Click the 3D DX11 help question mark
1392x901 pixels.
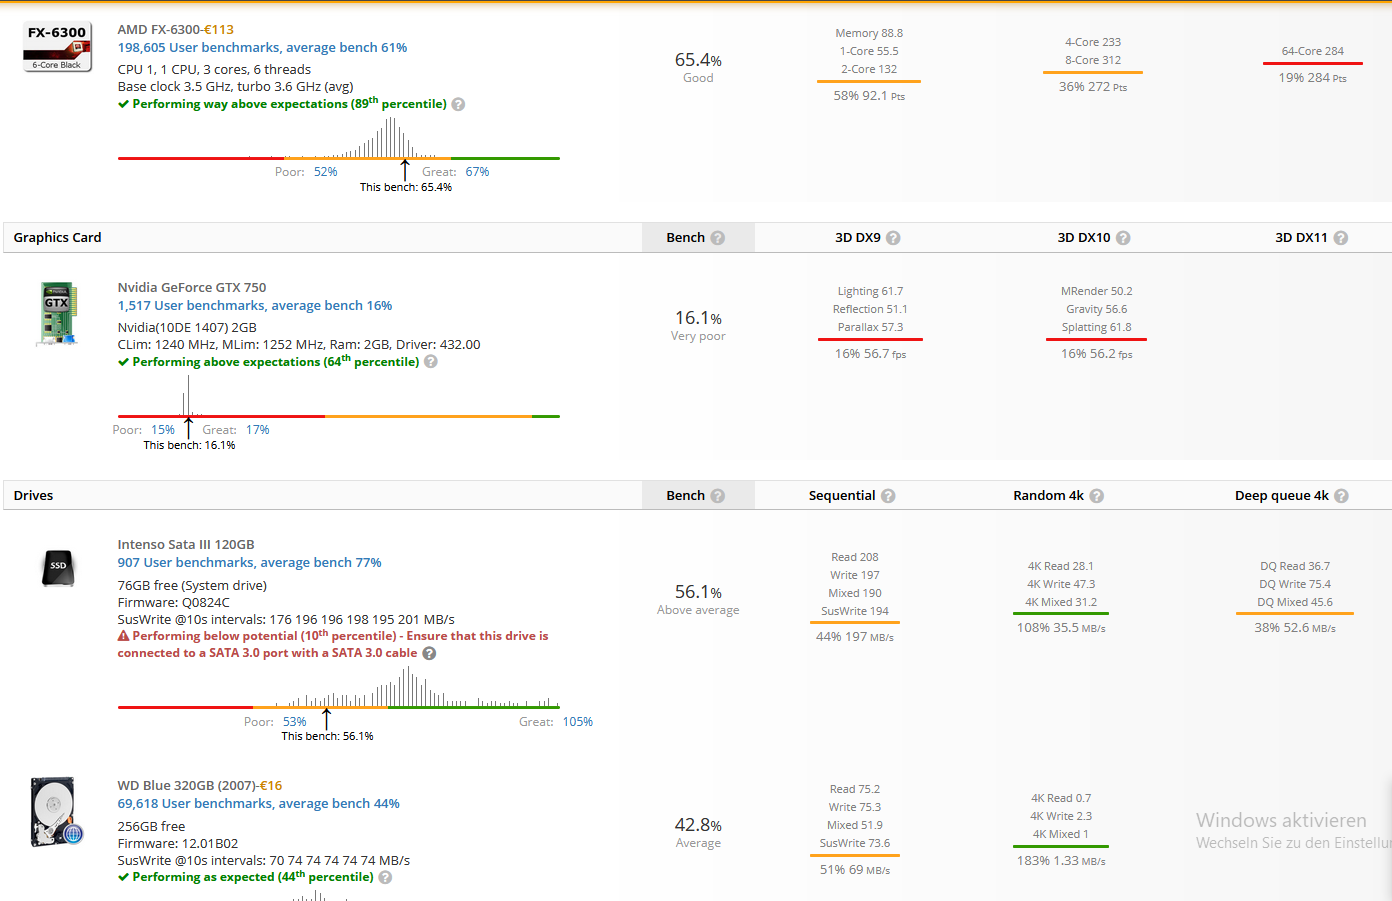pyautogui.click(x=1341, y=238)
